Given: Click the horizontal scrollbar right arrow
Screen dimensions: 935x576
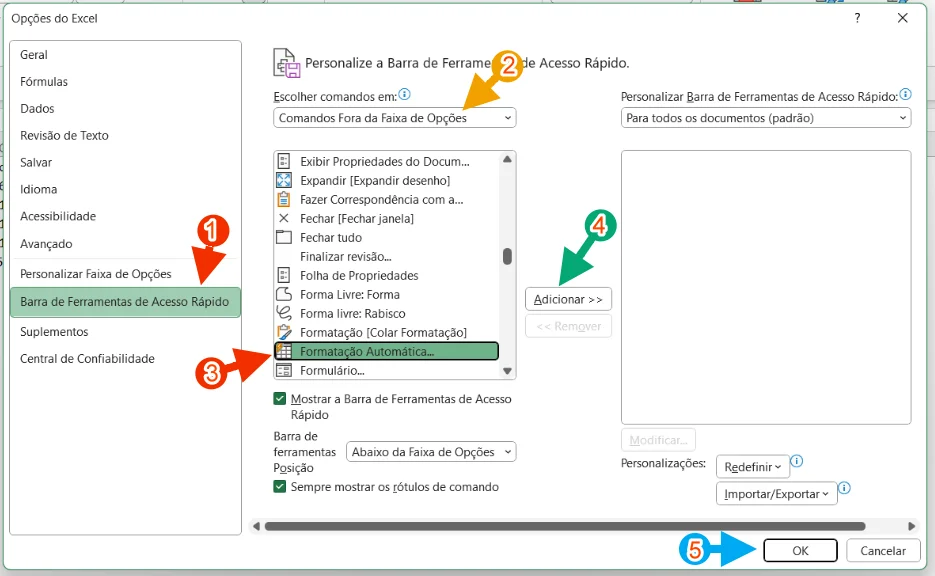Looking at the screenshot, I should [x=911, y=526].
